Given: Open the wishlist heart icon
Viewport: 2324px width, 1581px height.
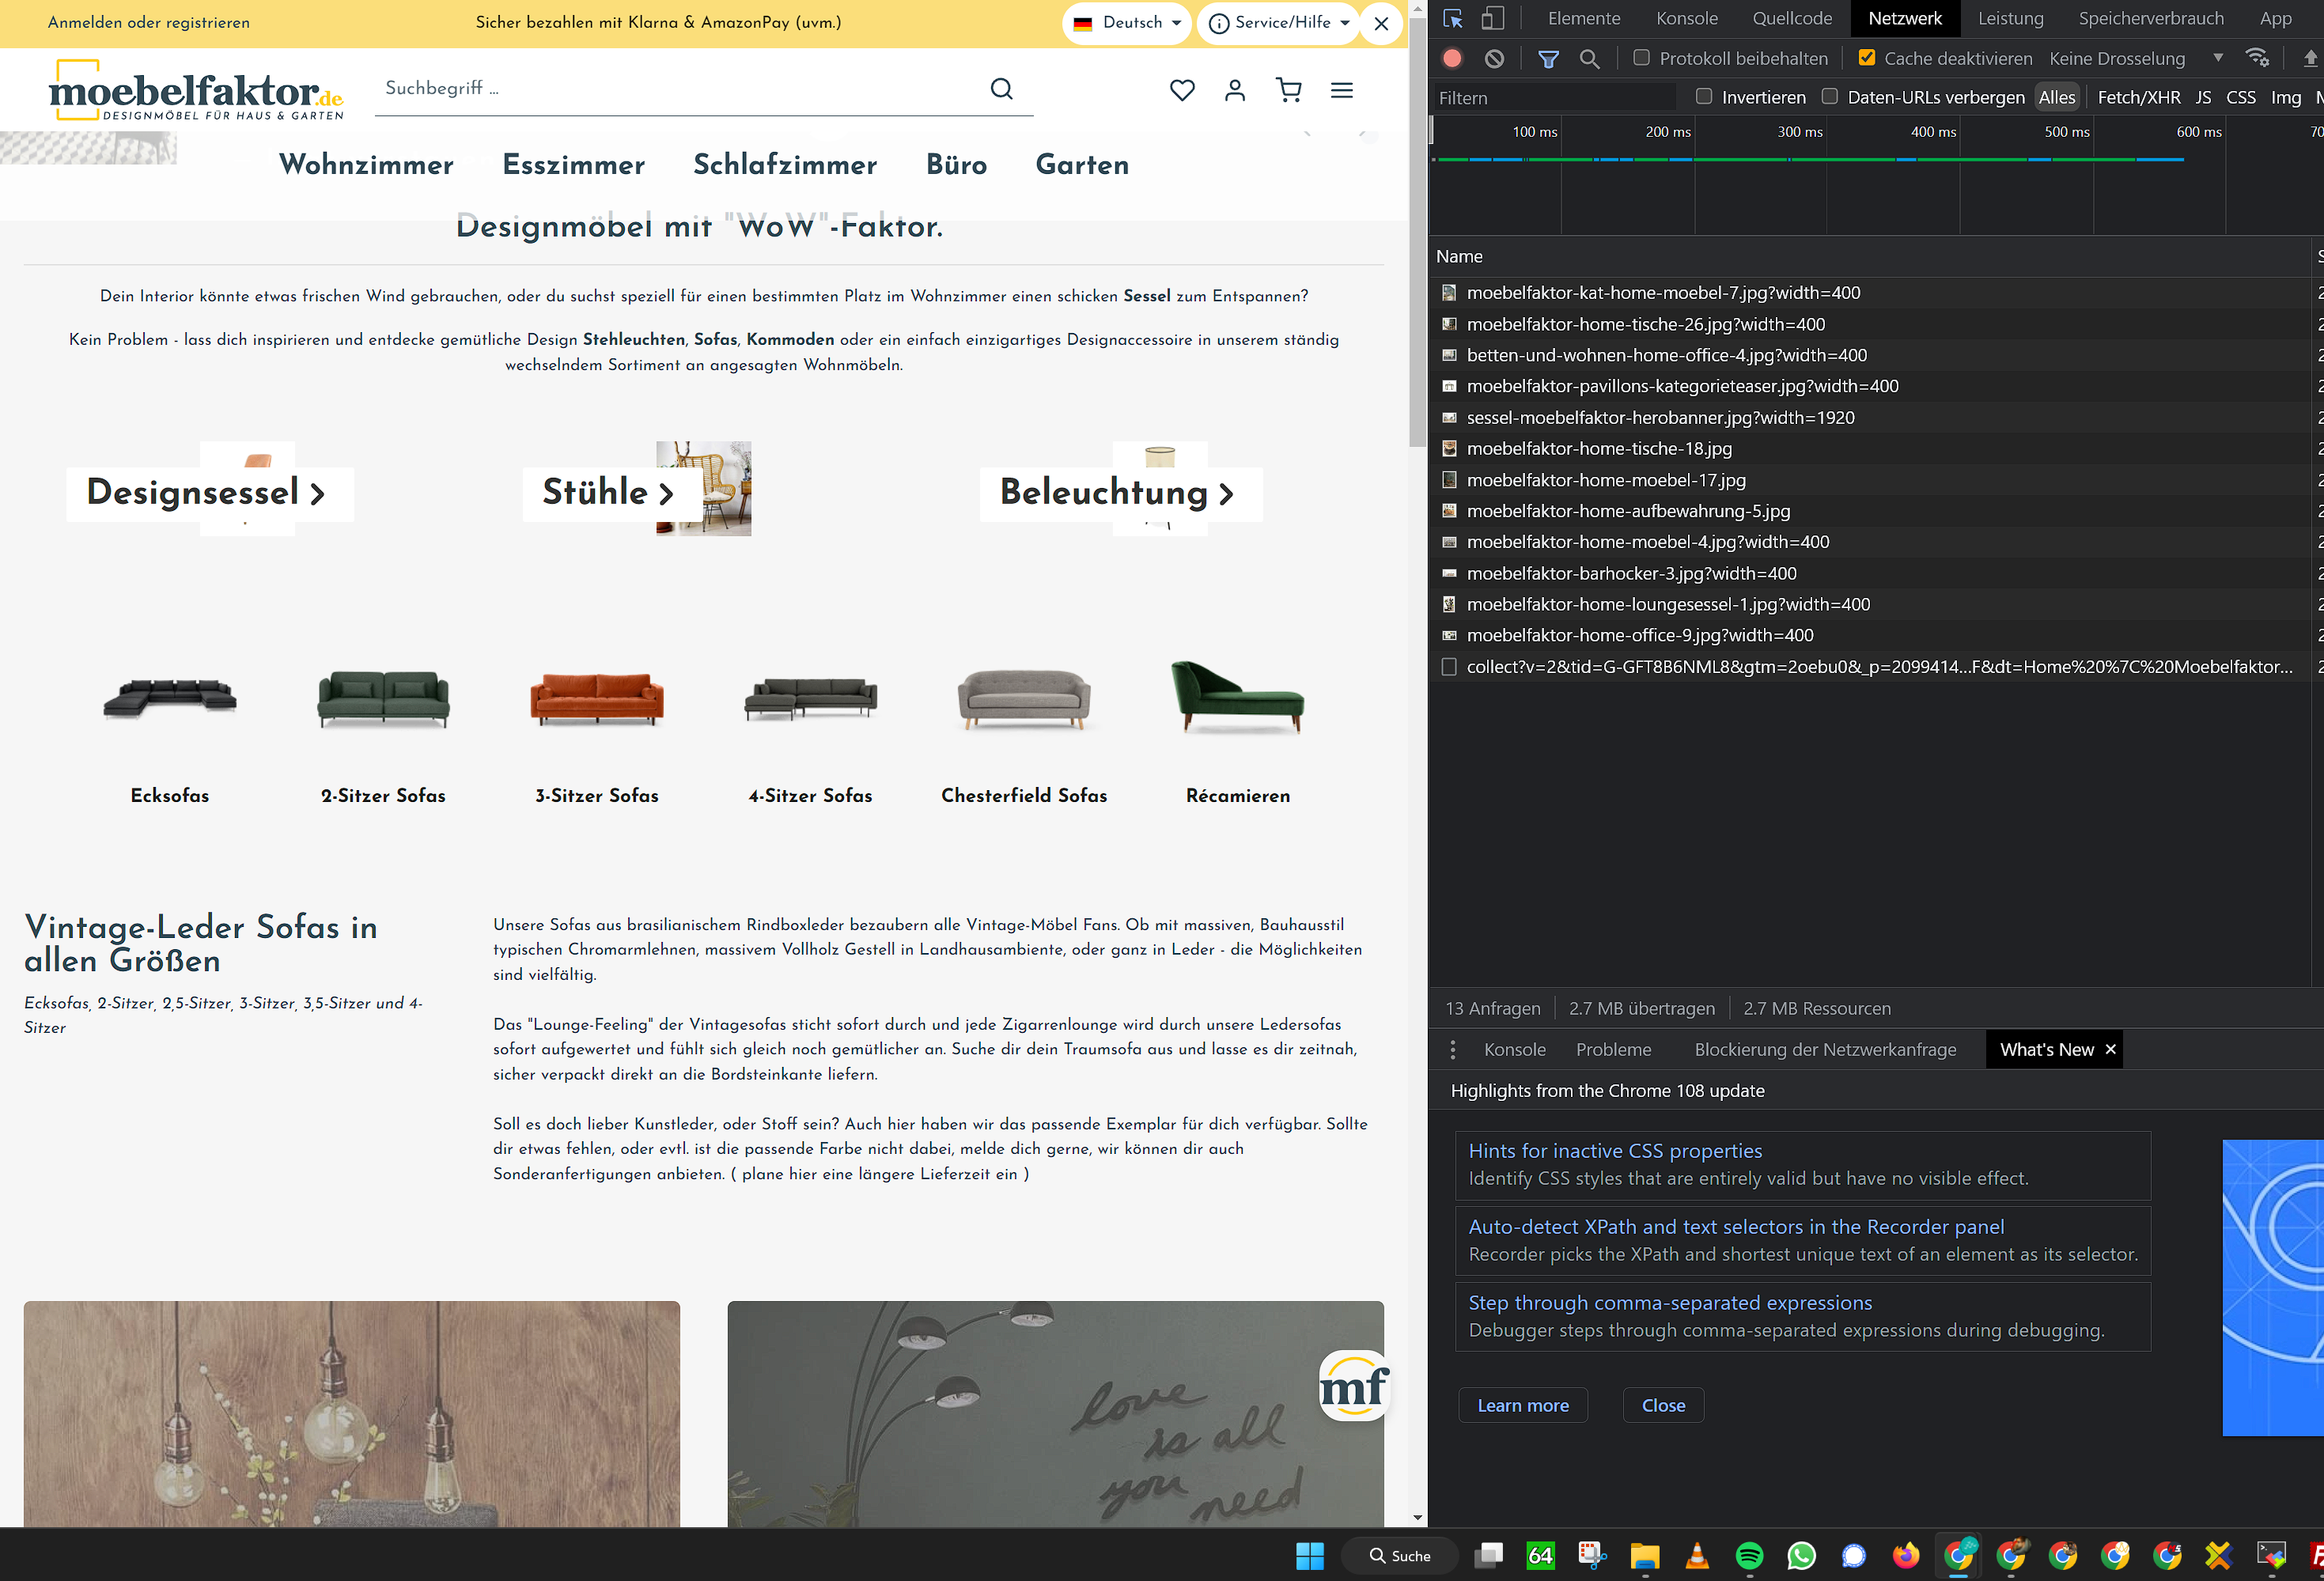Looking at the screenshot, I should (x=1182, y=90).
